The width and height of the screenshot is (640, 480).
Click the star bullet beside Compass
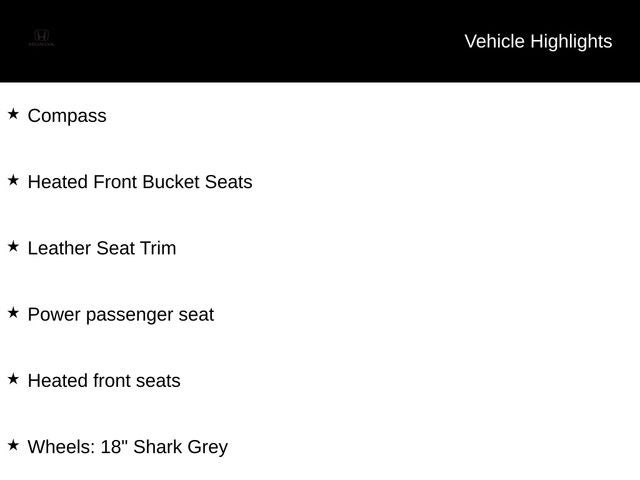click(x=13, y=114)
